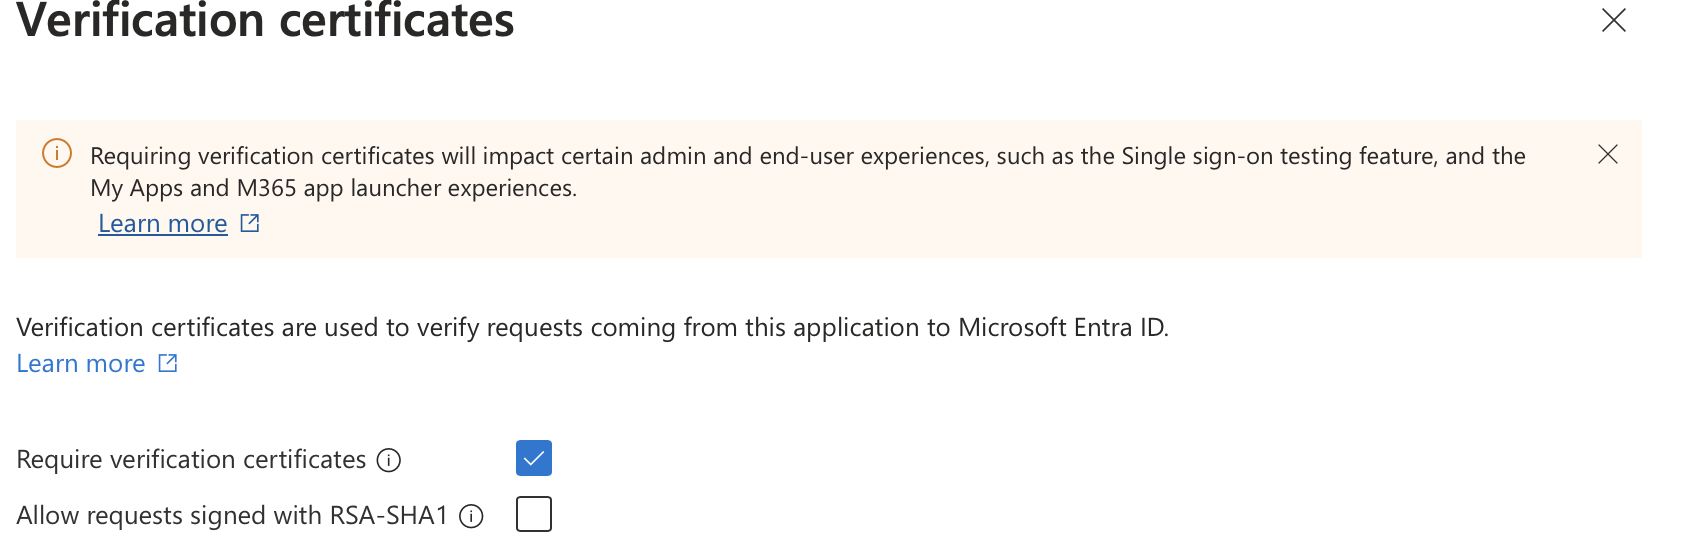Click external-link icon beside the banner's Learn more

(x=250, y=223)
